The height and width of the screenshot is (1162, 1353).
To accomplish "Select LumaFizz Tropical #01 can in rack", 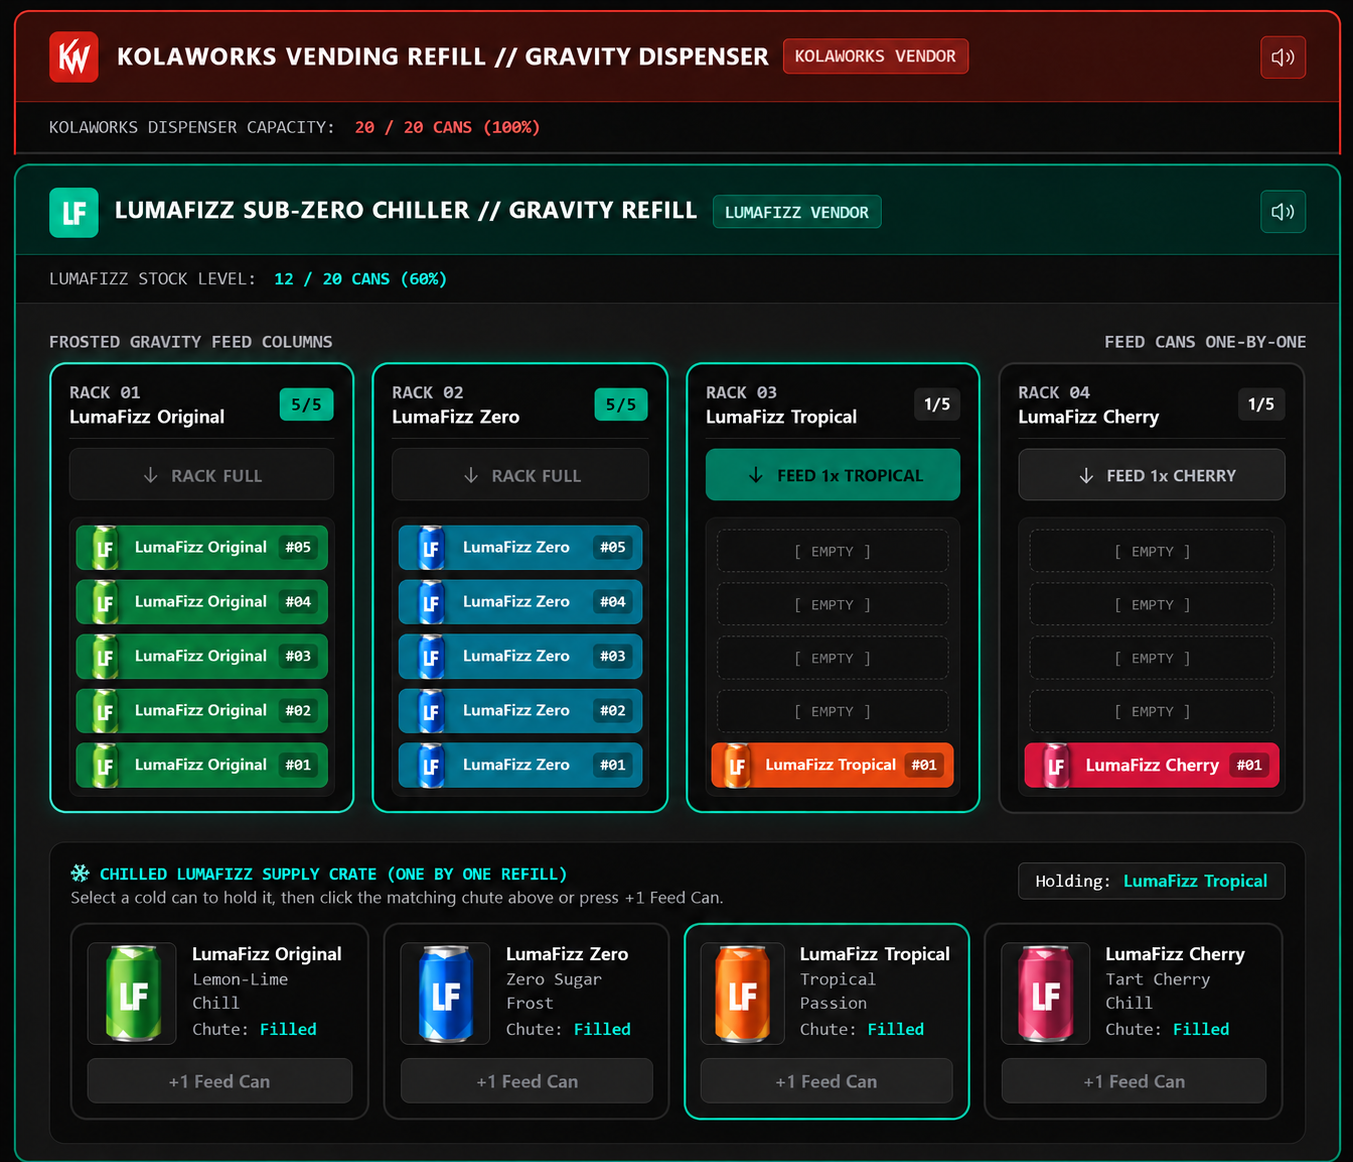I will 833,765.
